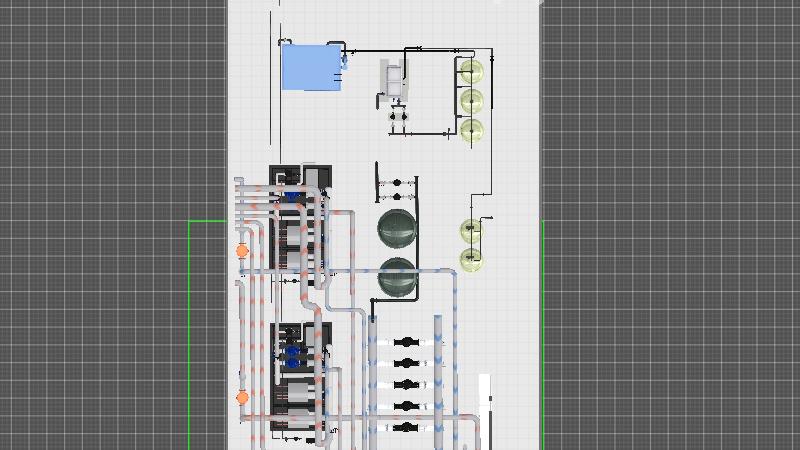The height and width of the screenshot is (450, 800).
Task: Select the topmost yellow-green vessel in the trio
Action: pos(471,72)
